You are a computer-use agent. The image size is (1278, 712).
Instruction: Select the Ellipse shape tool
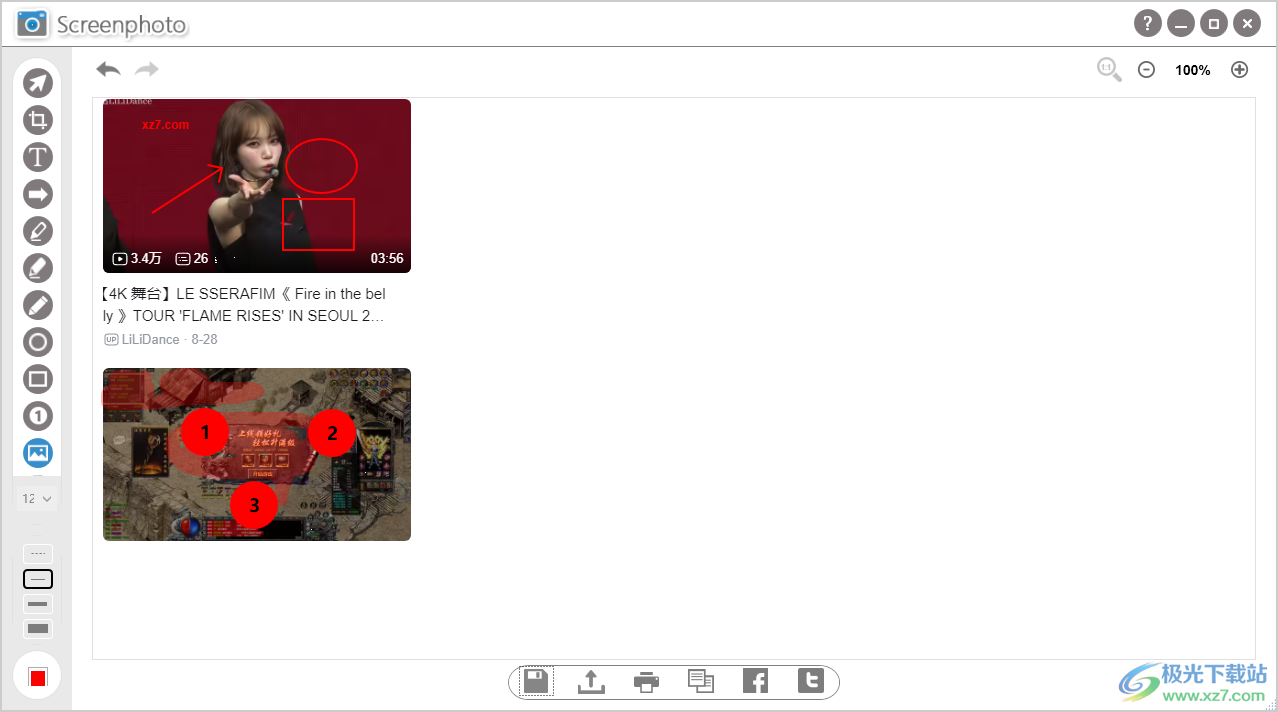pos(37,342)
